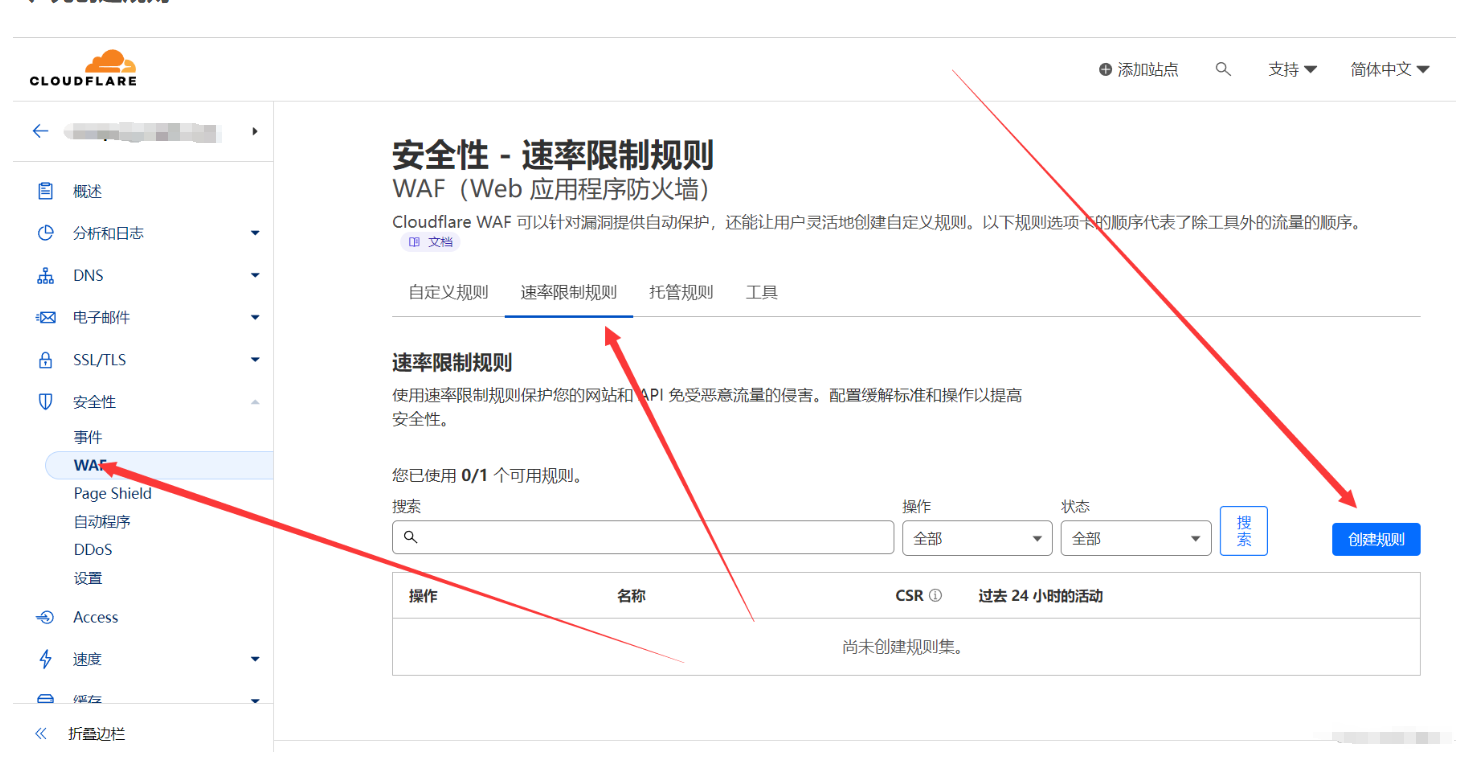Image resolution: width=1471 pixels, height=770 pixels.
Task: Select the 速率限制规则 tab
Action: 569,292
